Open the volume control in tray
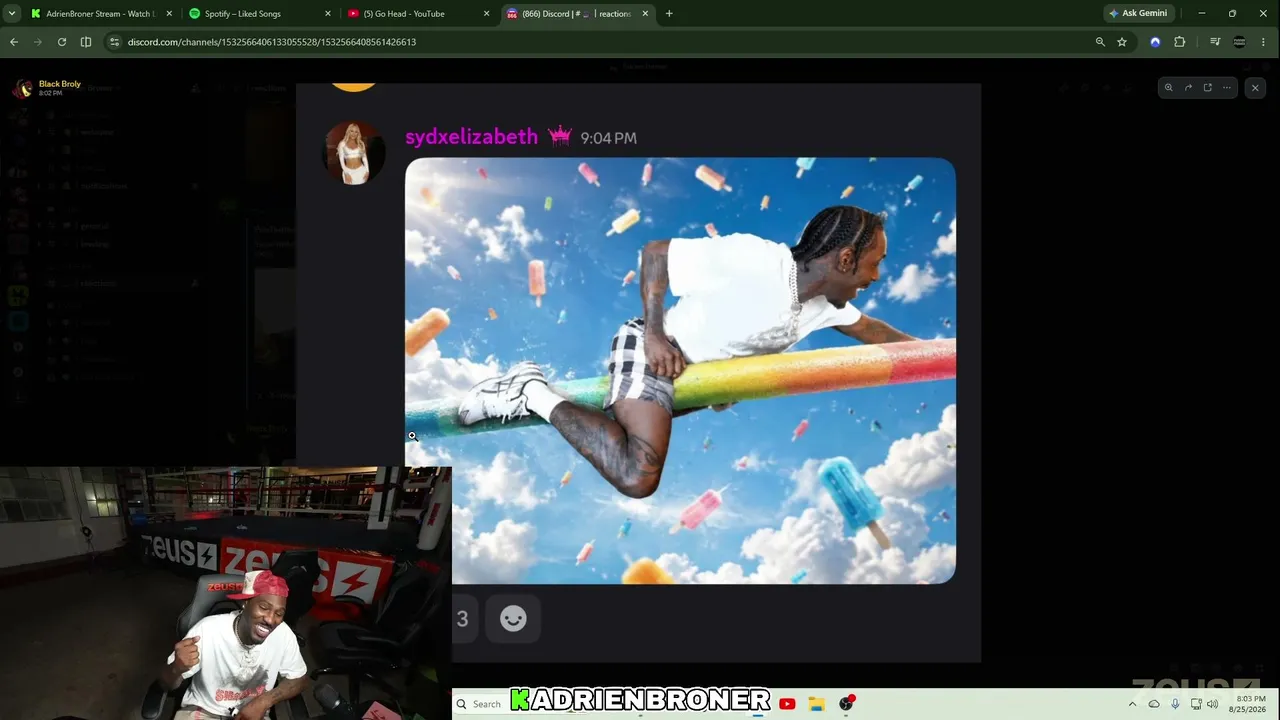This screenshot has width=1280, height=720. (1213, 704)
